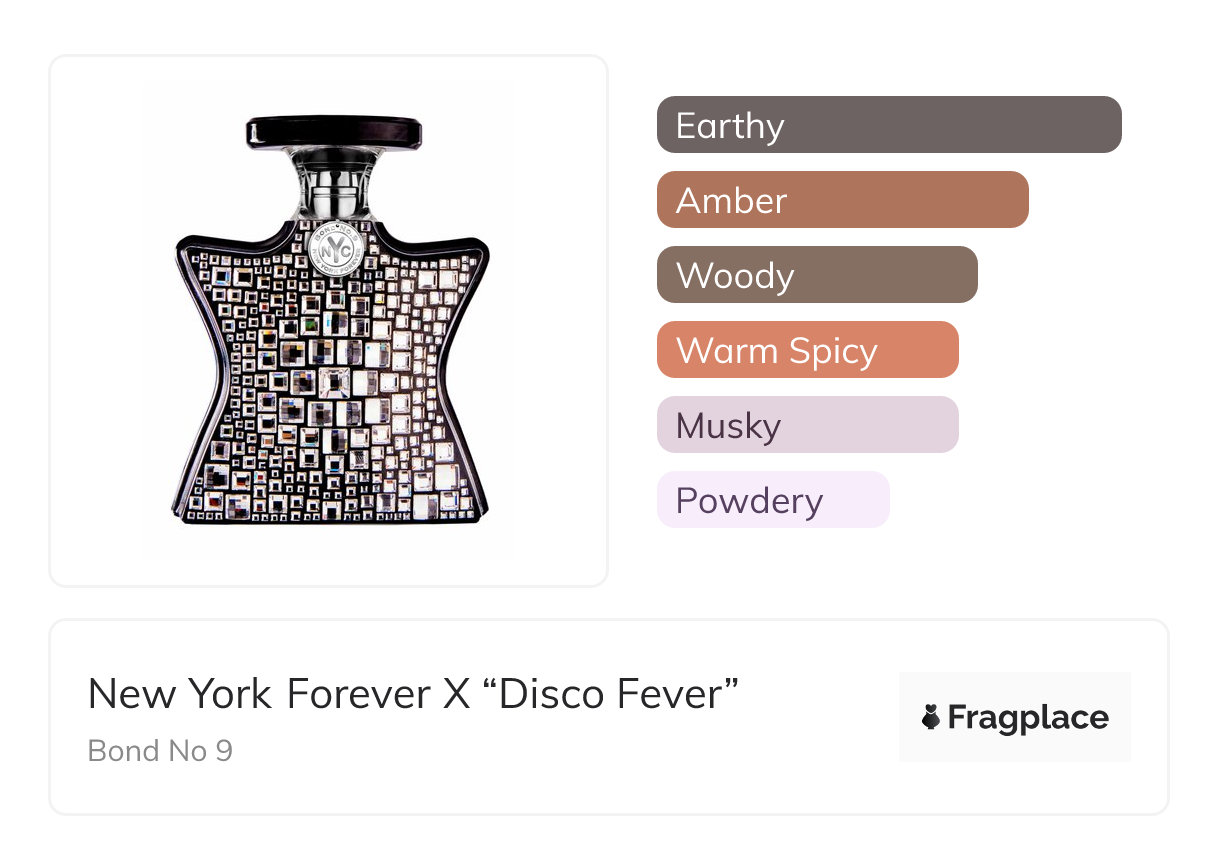The width and height of the screenshot is (1218, 864).
Task: Select the Powdery accord bar
Action: click(773, 500)
